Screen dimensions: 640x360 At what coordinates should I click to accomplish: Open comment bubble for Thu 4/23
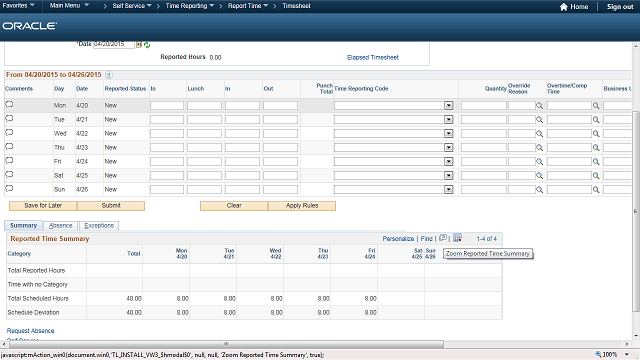tap(9, 147)
